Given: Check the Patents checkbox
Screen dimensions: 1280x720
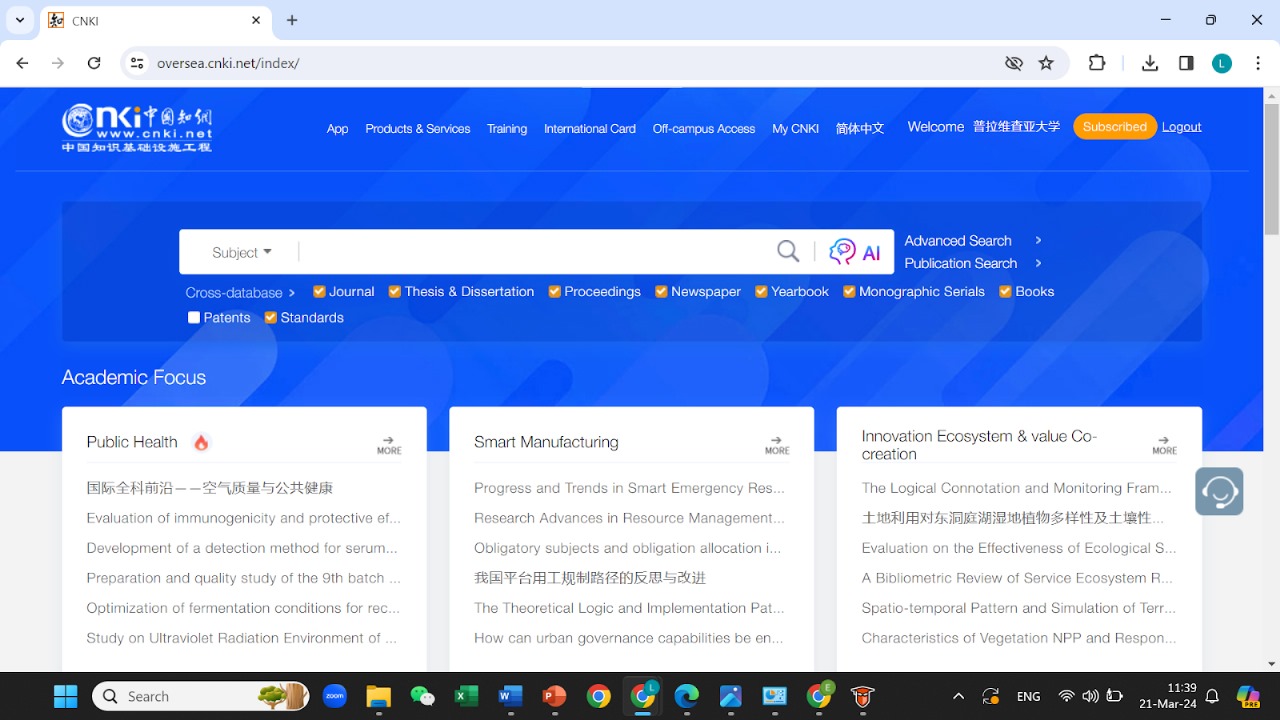Looking at the screenshot, I should click(194, 317).
